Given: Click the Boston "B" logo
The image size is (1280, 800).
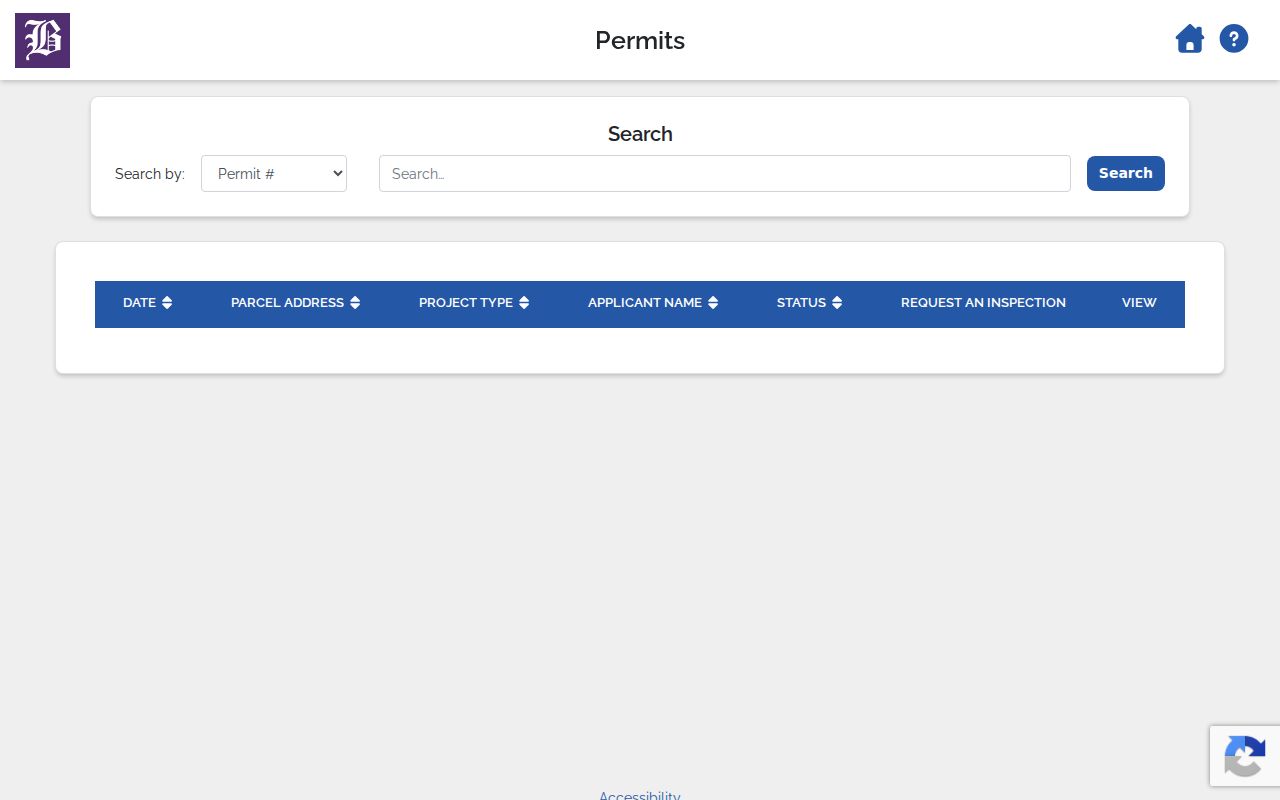Looking at the screenshot, I should tap(42, 40).
